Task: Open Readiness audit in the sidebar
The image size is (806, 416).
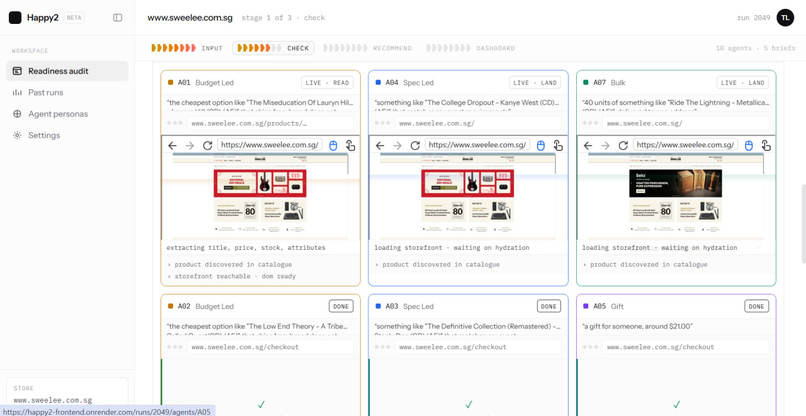Action: pos(67,71)
